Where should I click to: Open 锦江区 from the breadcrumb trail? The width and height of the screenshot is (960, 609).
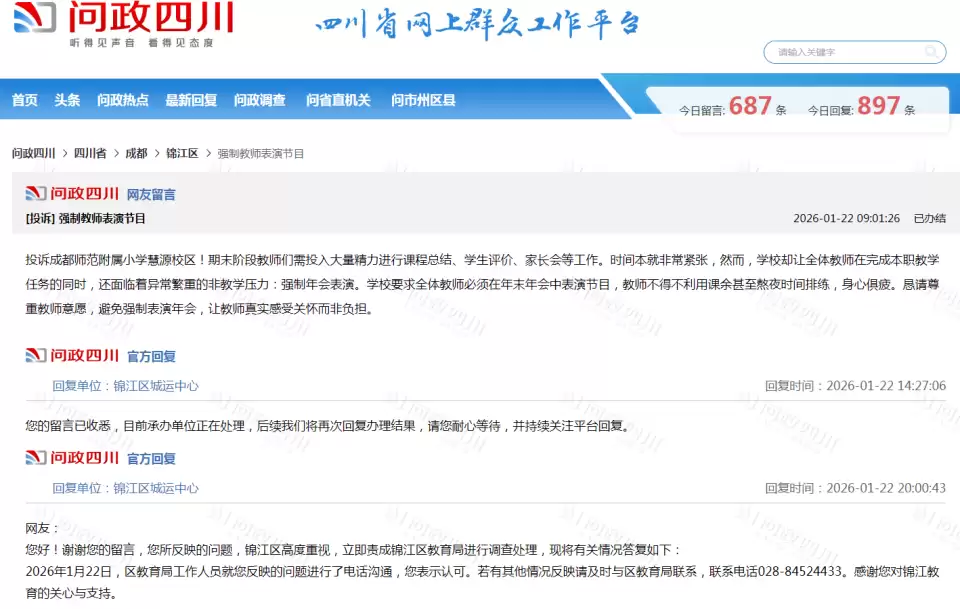pyautogui.click(x=182, y=153)
